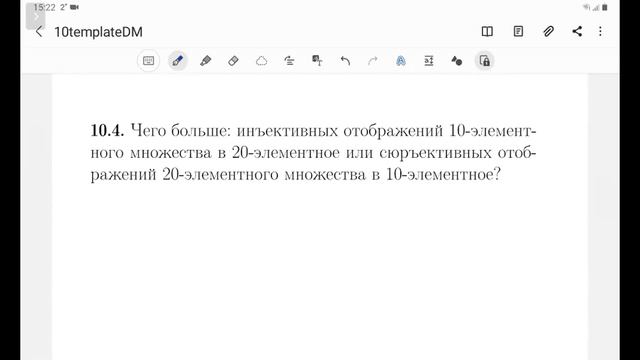Convert handwriting to text tool

(x=317, y=61)
